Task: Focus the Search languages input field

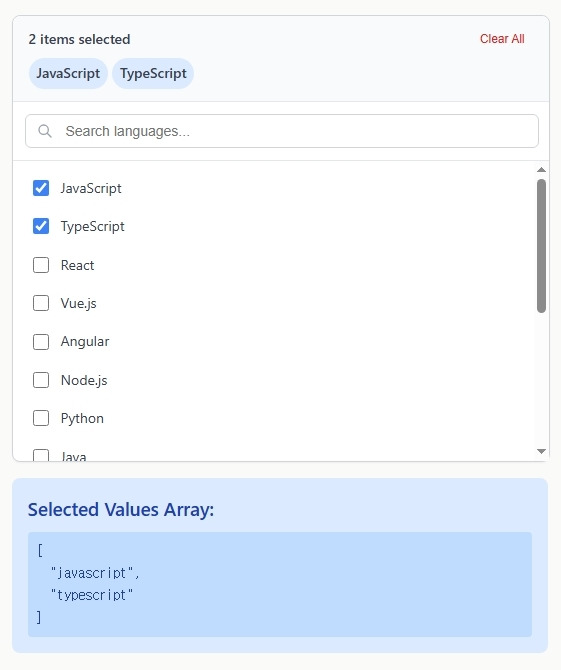Action: pos(282,131)
